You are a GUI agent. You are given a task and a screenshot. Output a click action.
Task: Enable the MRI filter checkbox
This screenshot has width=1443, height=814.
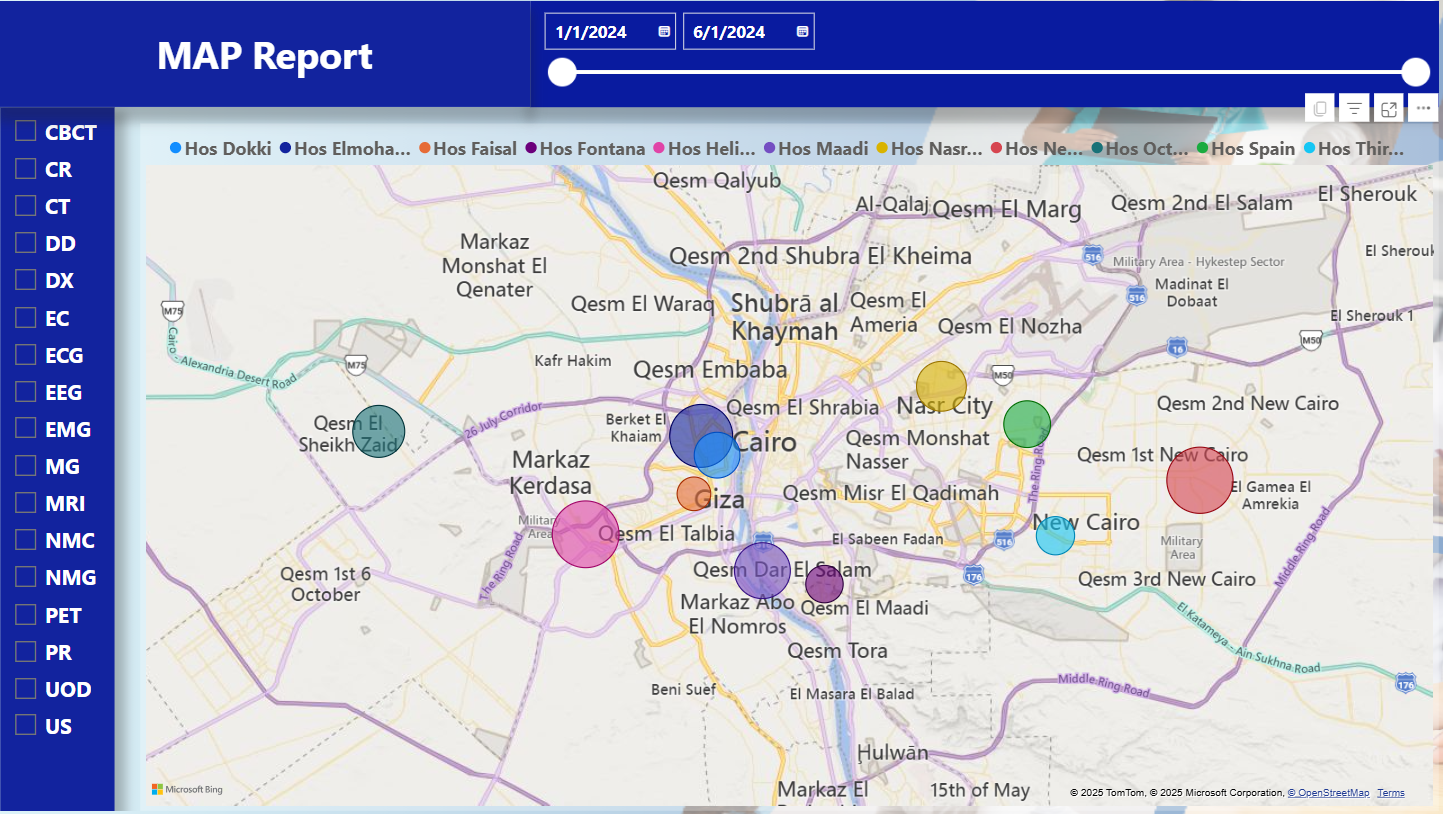click(x=26, y=503)
